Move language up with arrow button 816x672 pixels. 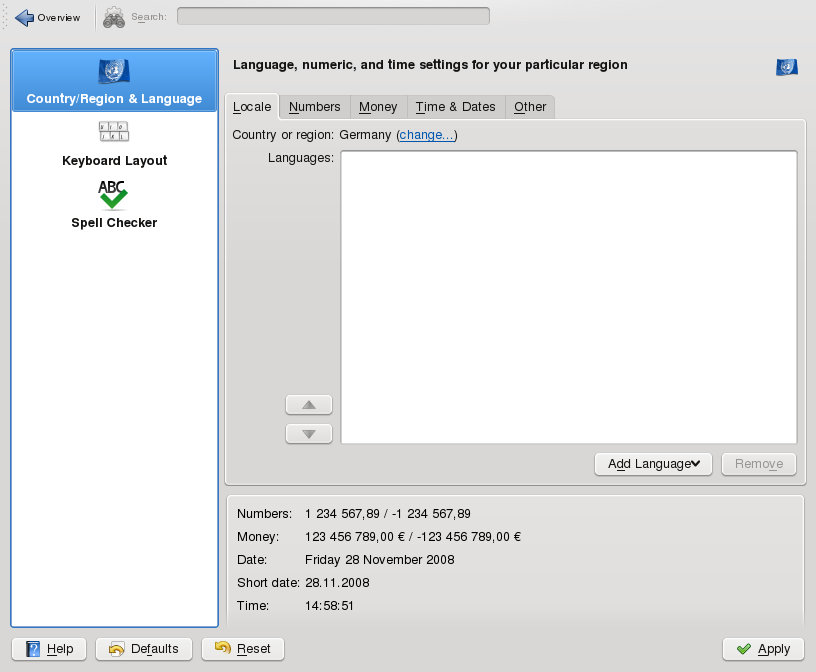coord(309,405)
